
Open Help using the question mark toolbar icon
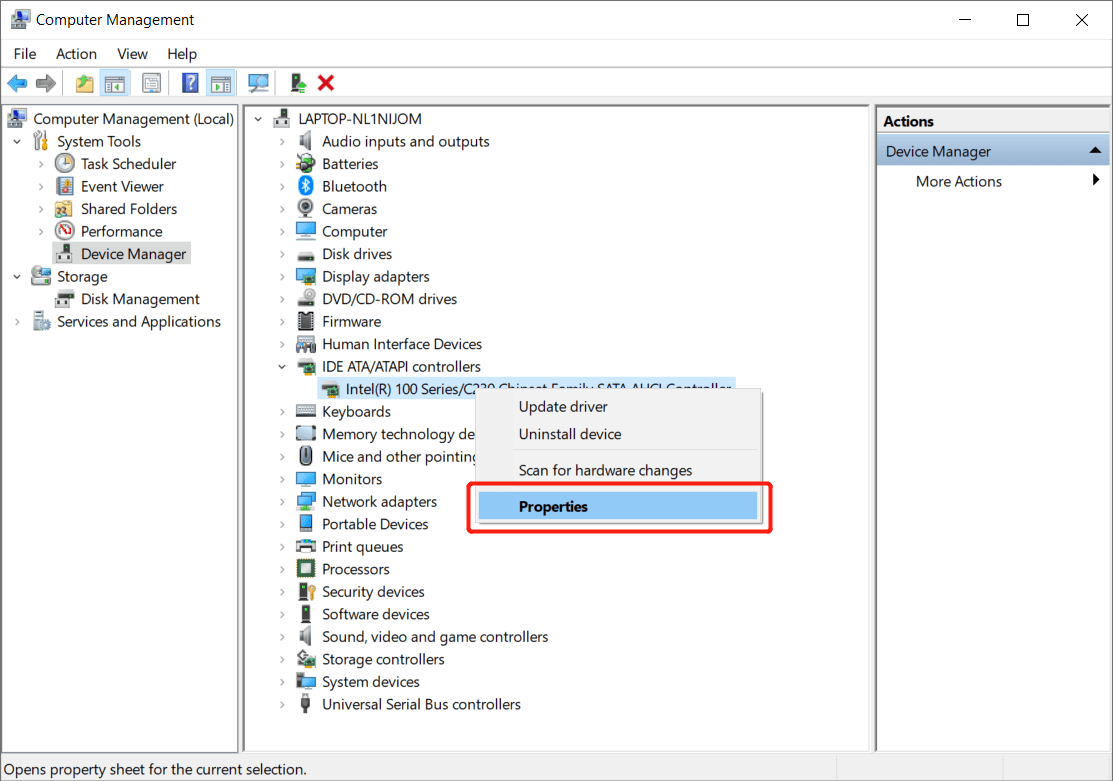pyautogui.click(x=189, y=82)
